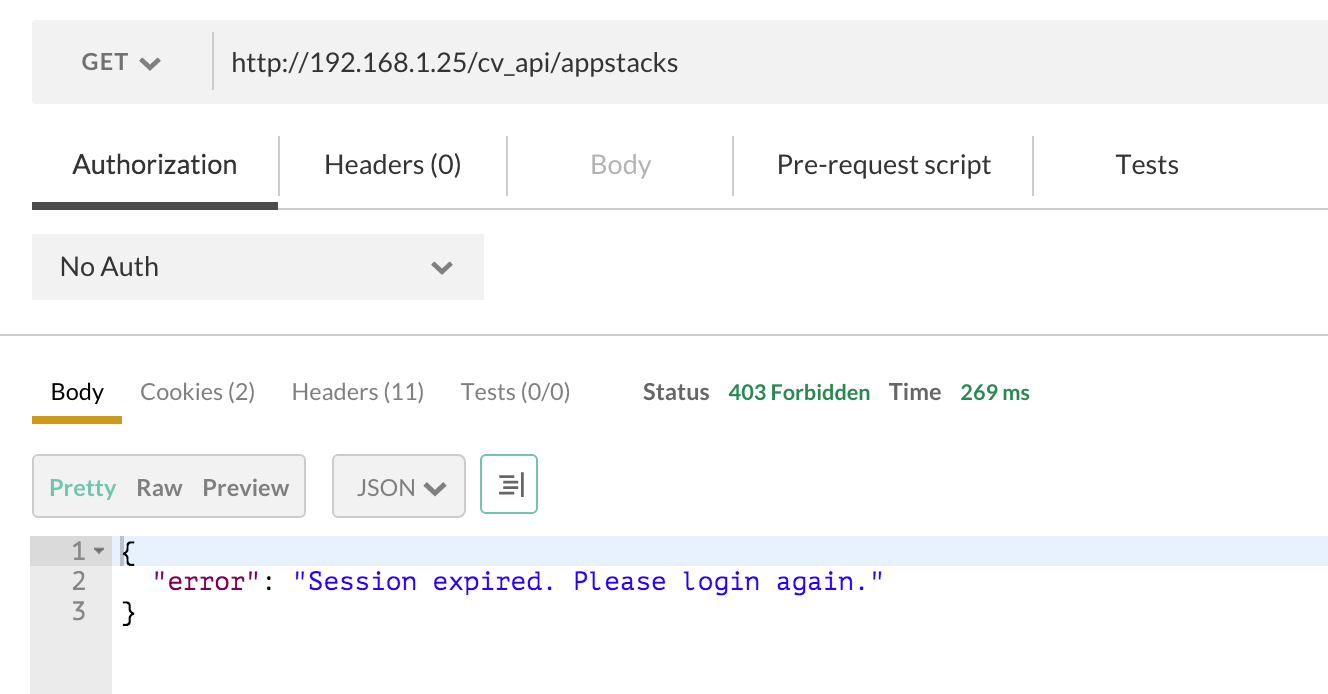This screenshot has height=694, width=1328.
Task: Expand the No Auth type dropdown
Action: point(257,267)
